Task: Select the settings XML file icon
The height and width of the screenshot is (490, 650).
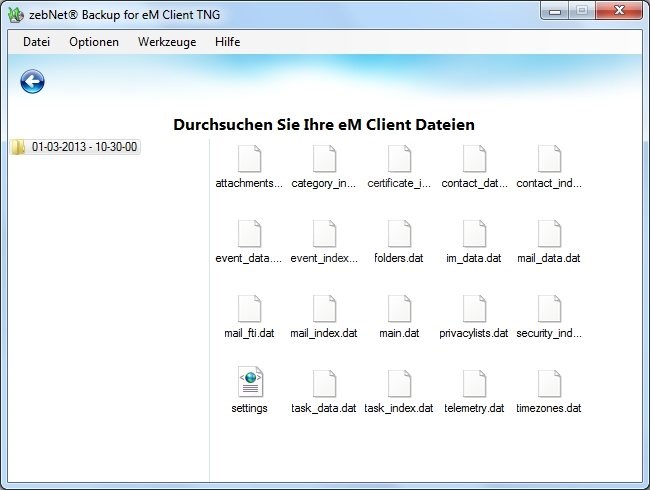Action: (250, 382)
